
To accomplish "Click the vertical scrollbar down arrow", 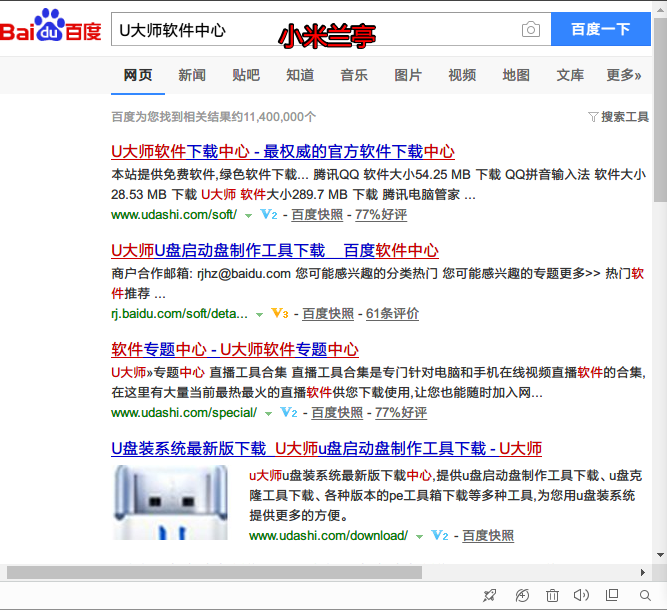I will [660, 555].
